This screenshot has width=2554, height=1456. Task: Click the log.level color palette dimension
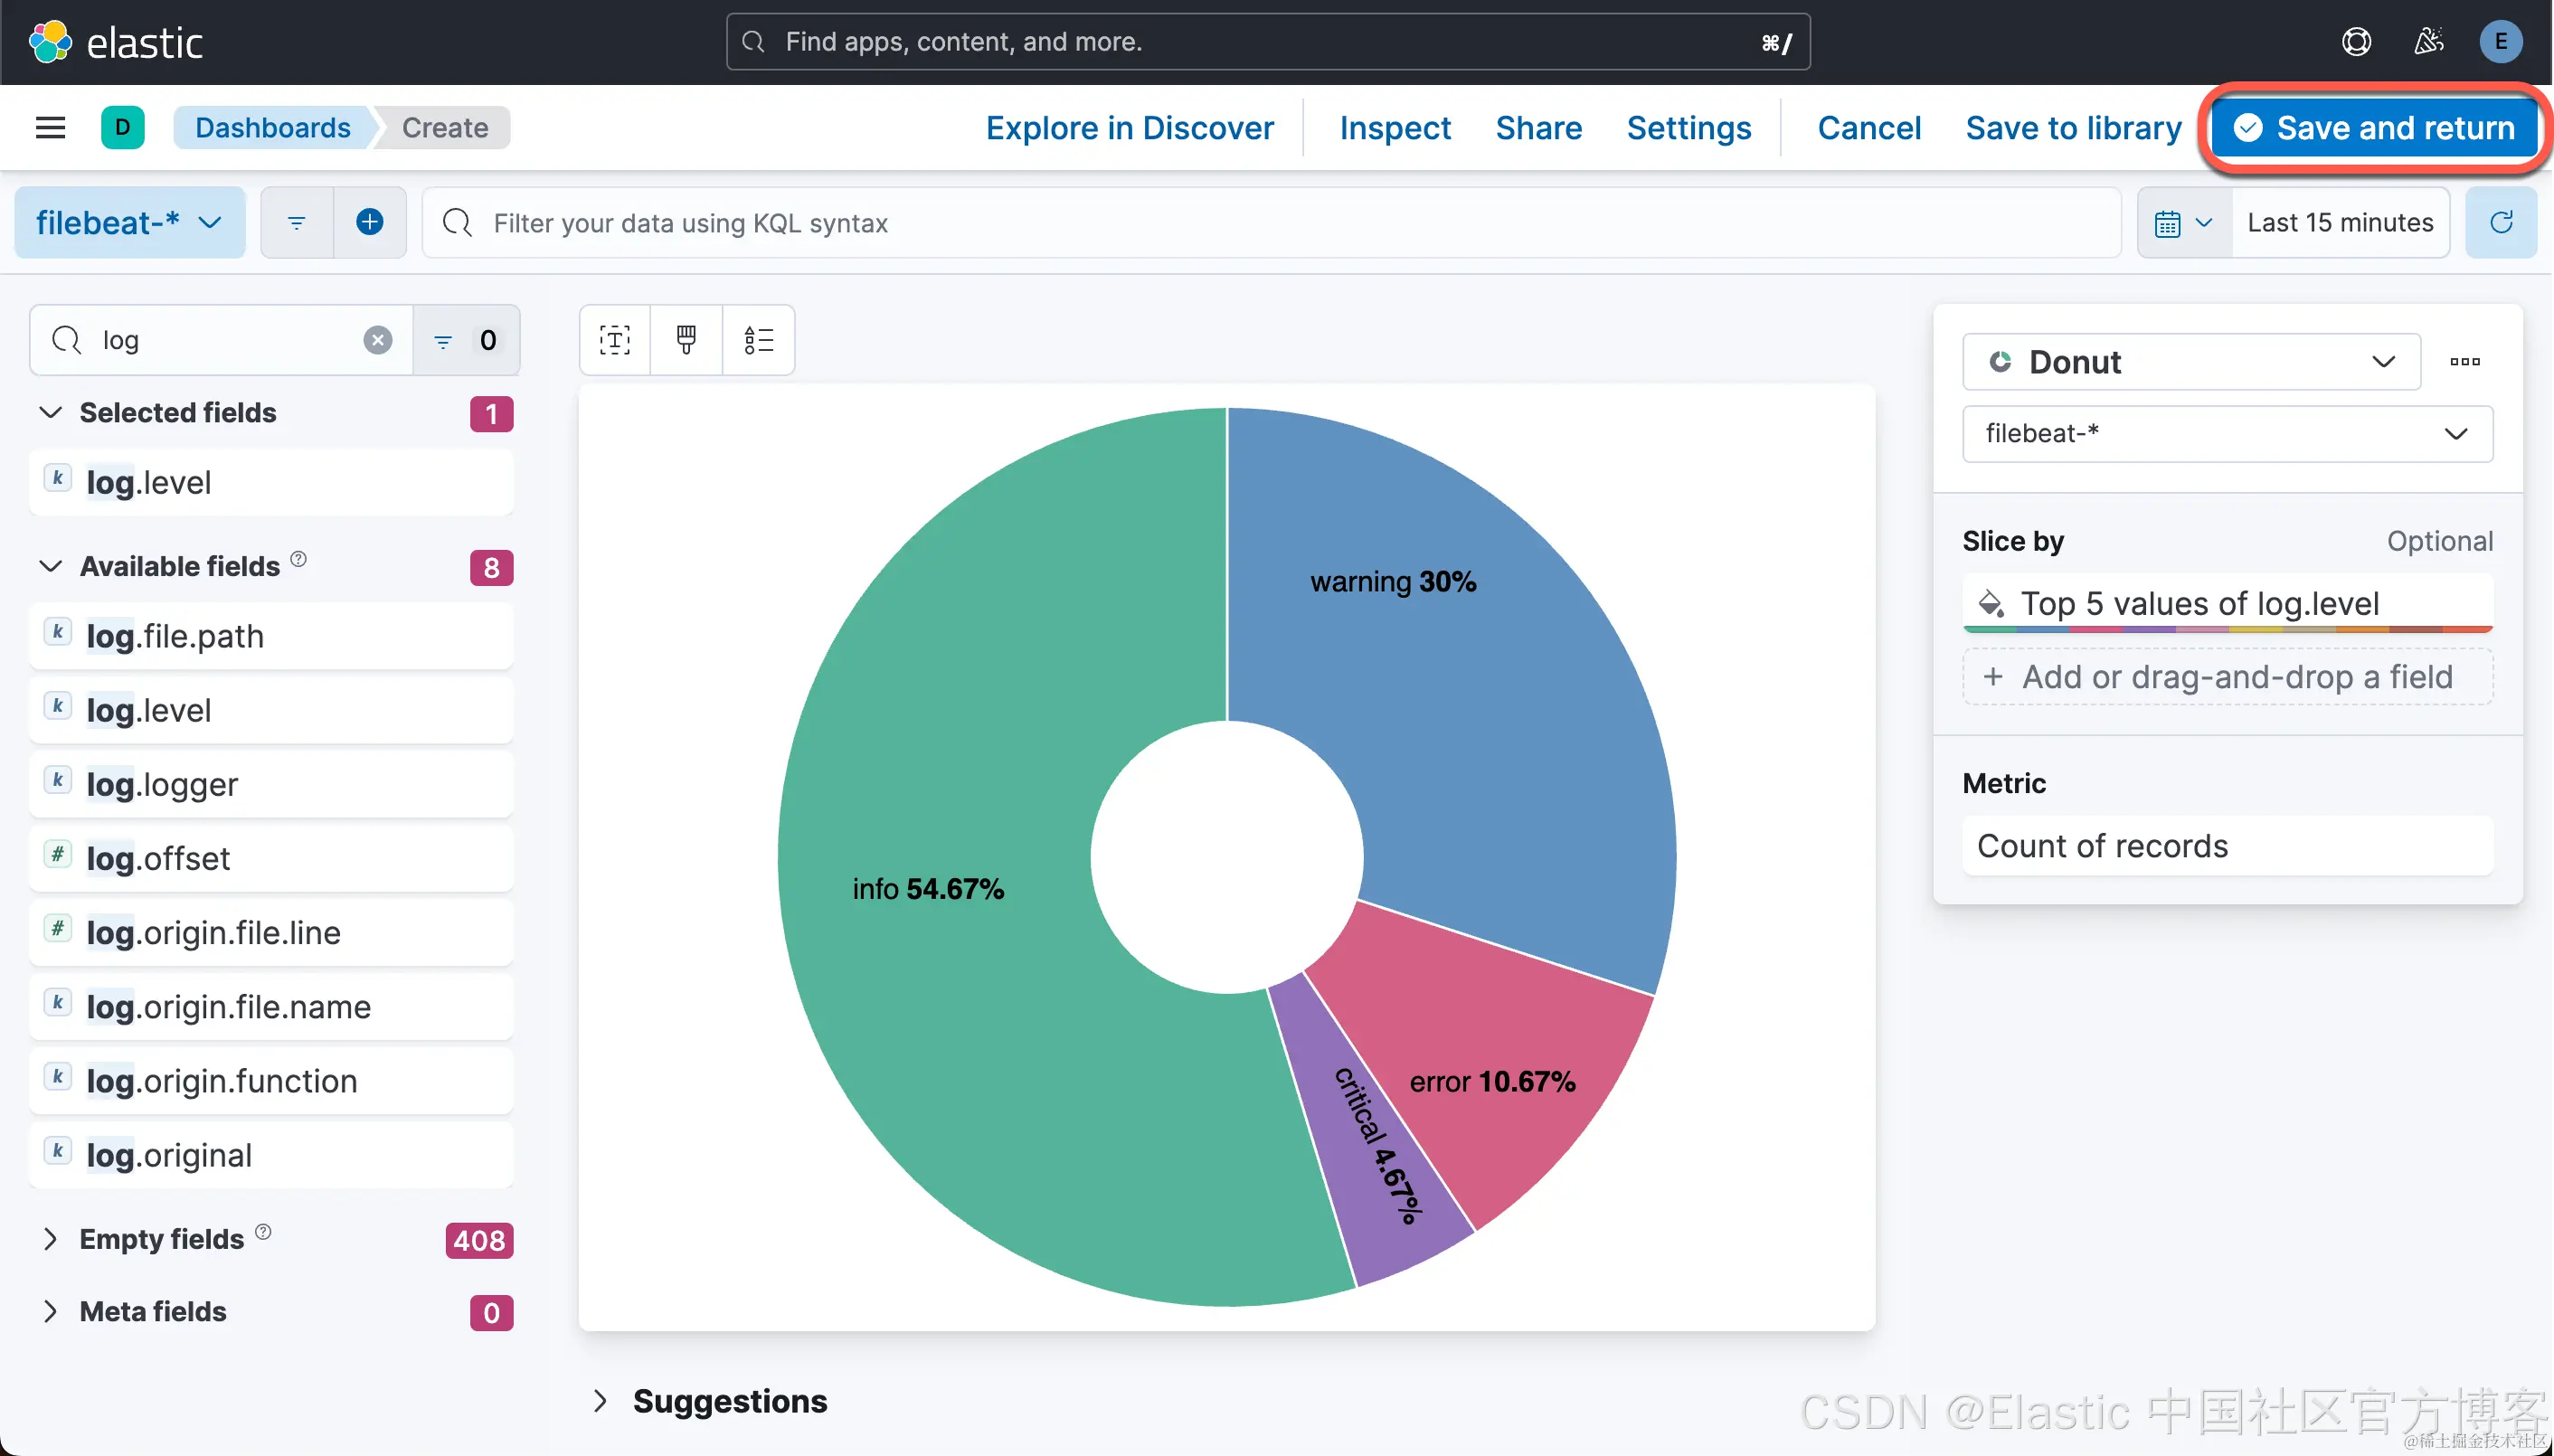[2199, 604]
